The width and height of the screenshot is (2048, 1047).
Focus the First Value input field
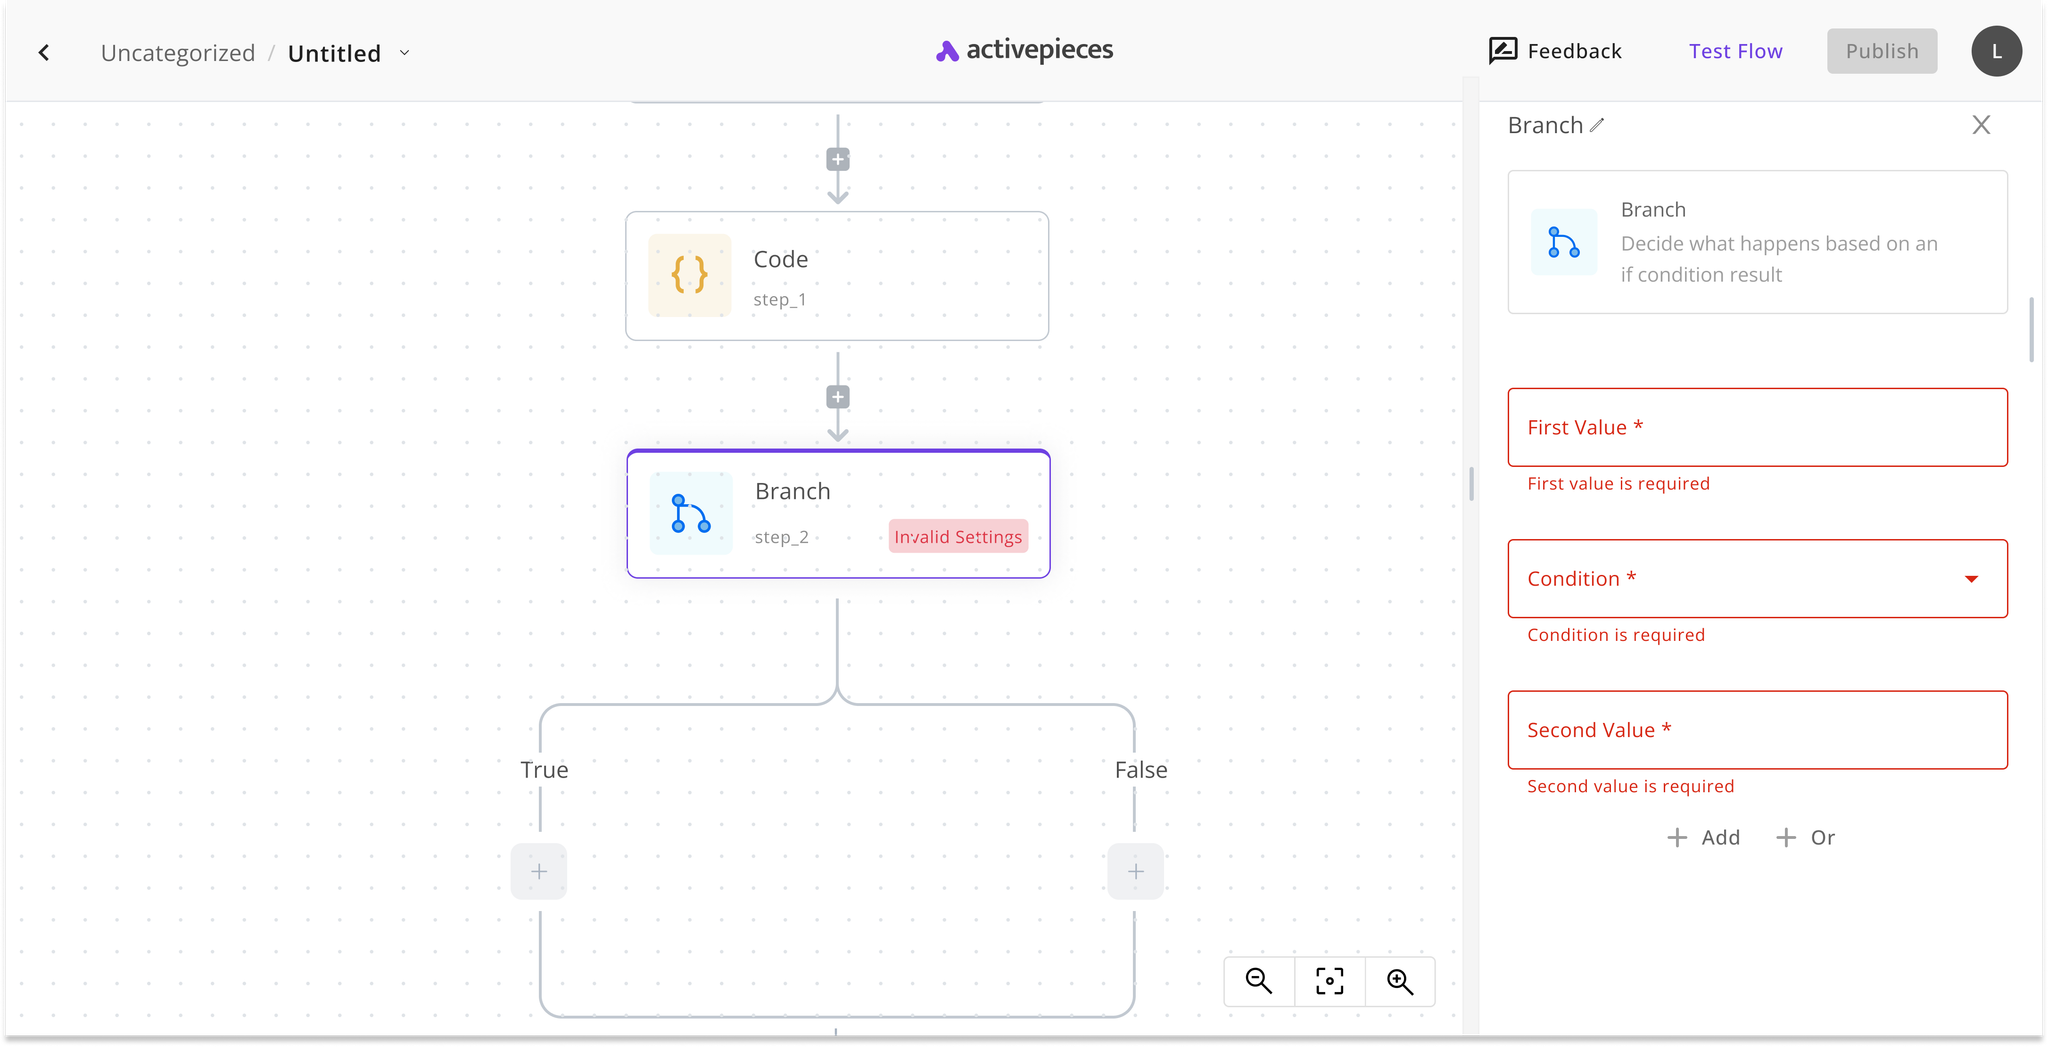1757,427
